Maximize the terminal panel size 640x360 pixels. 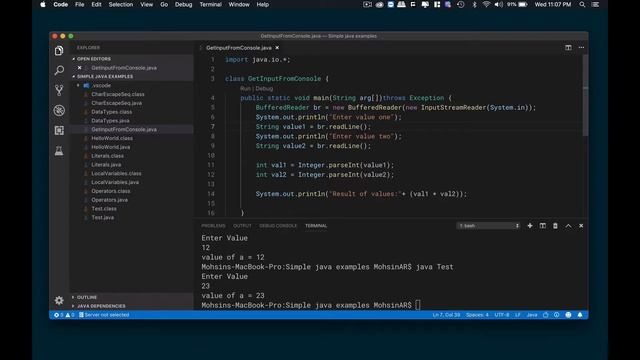tap(568, 226)
